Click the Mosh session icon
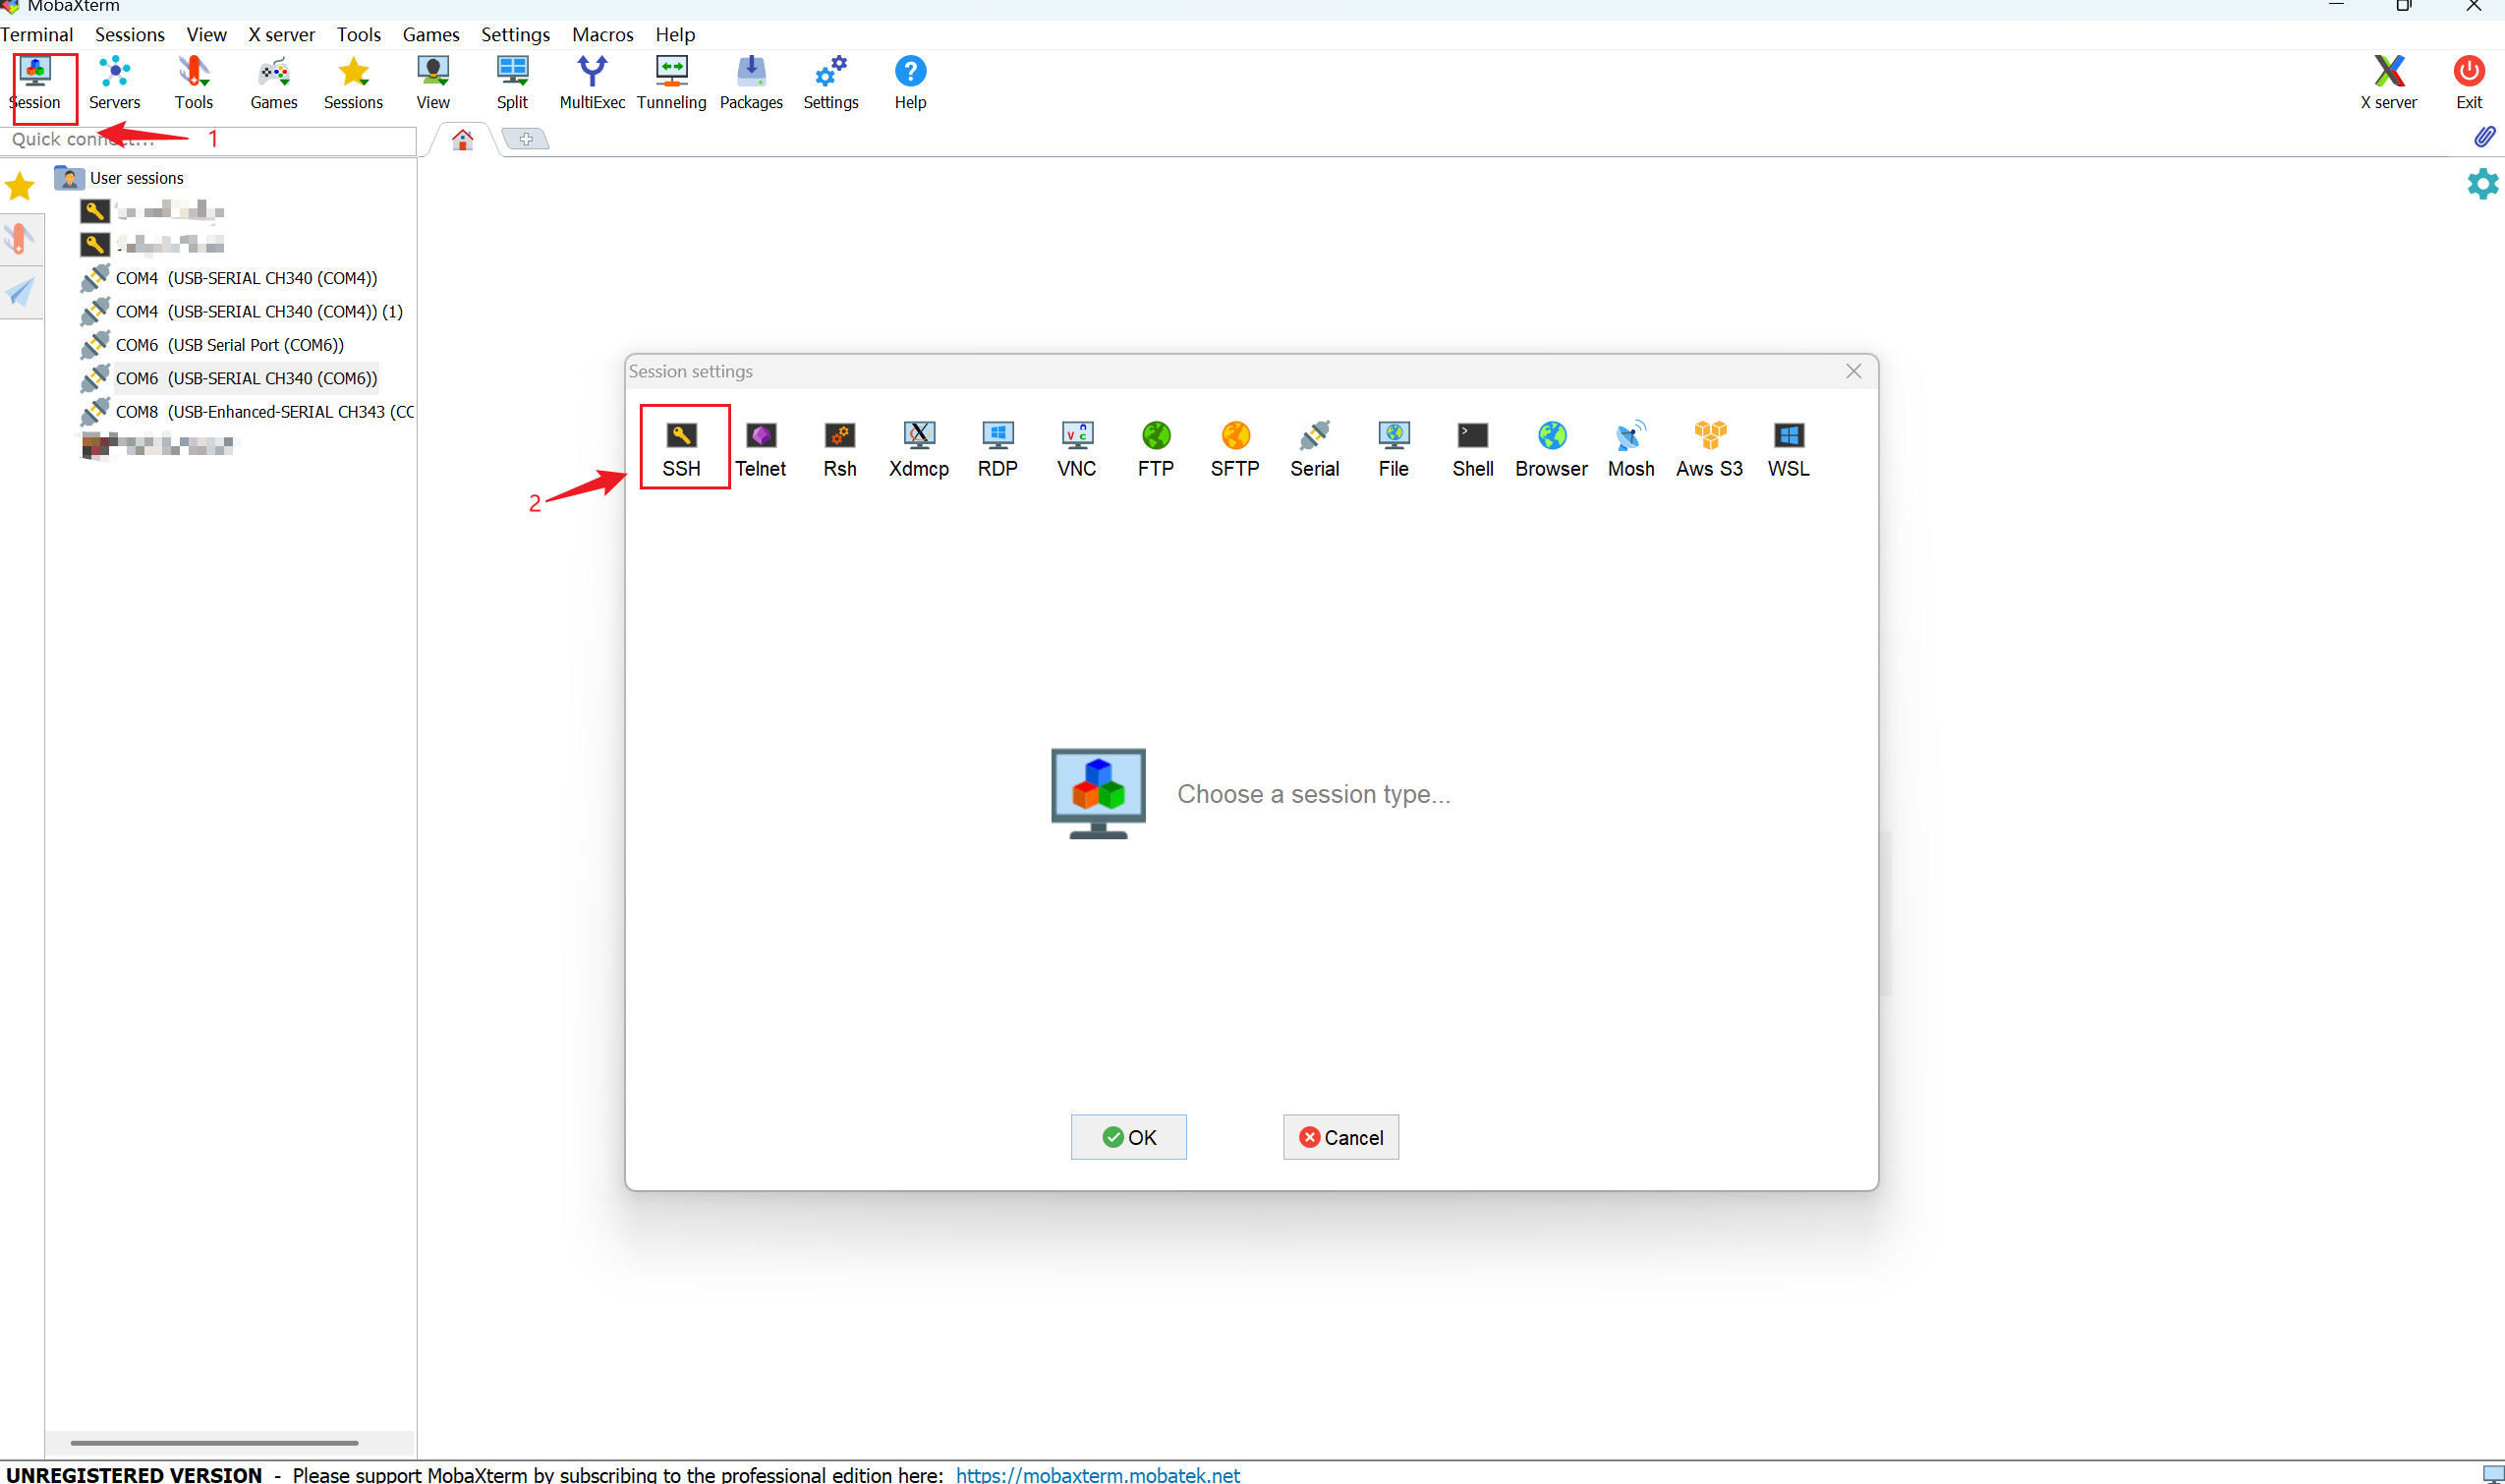This screenshot has height=1484, width=2505. pyautogui.click(x=1630, y=447)
